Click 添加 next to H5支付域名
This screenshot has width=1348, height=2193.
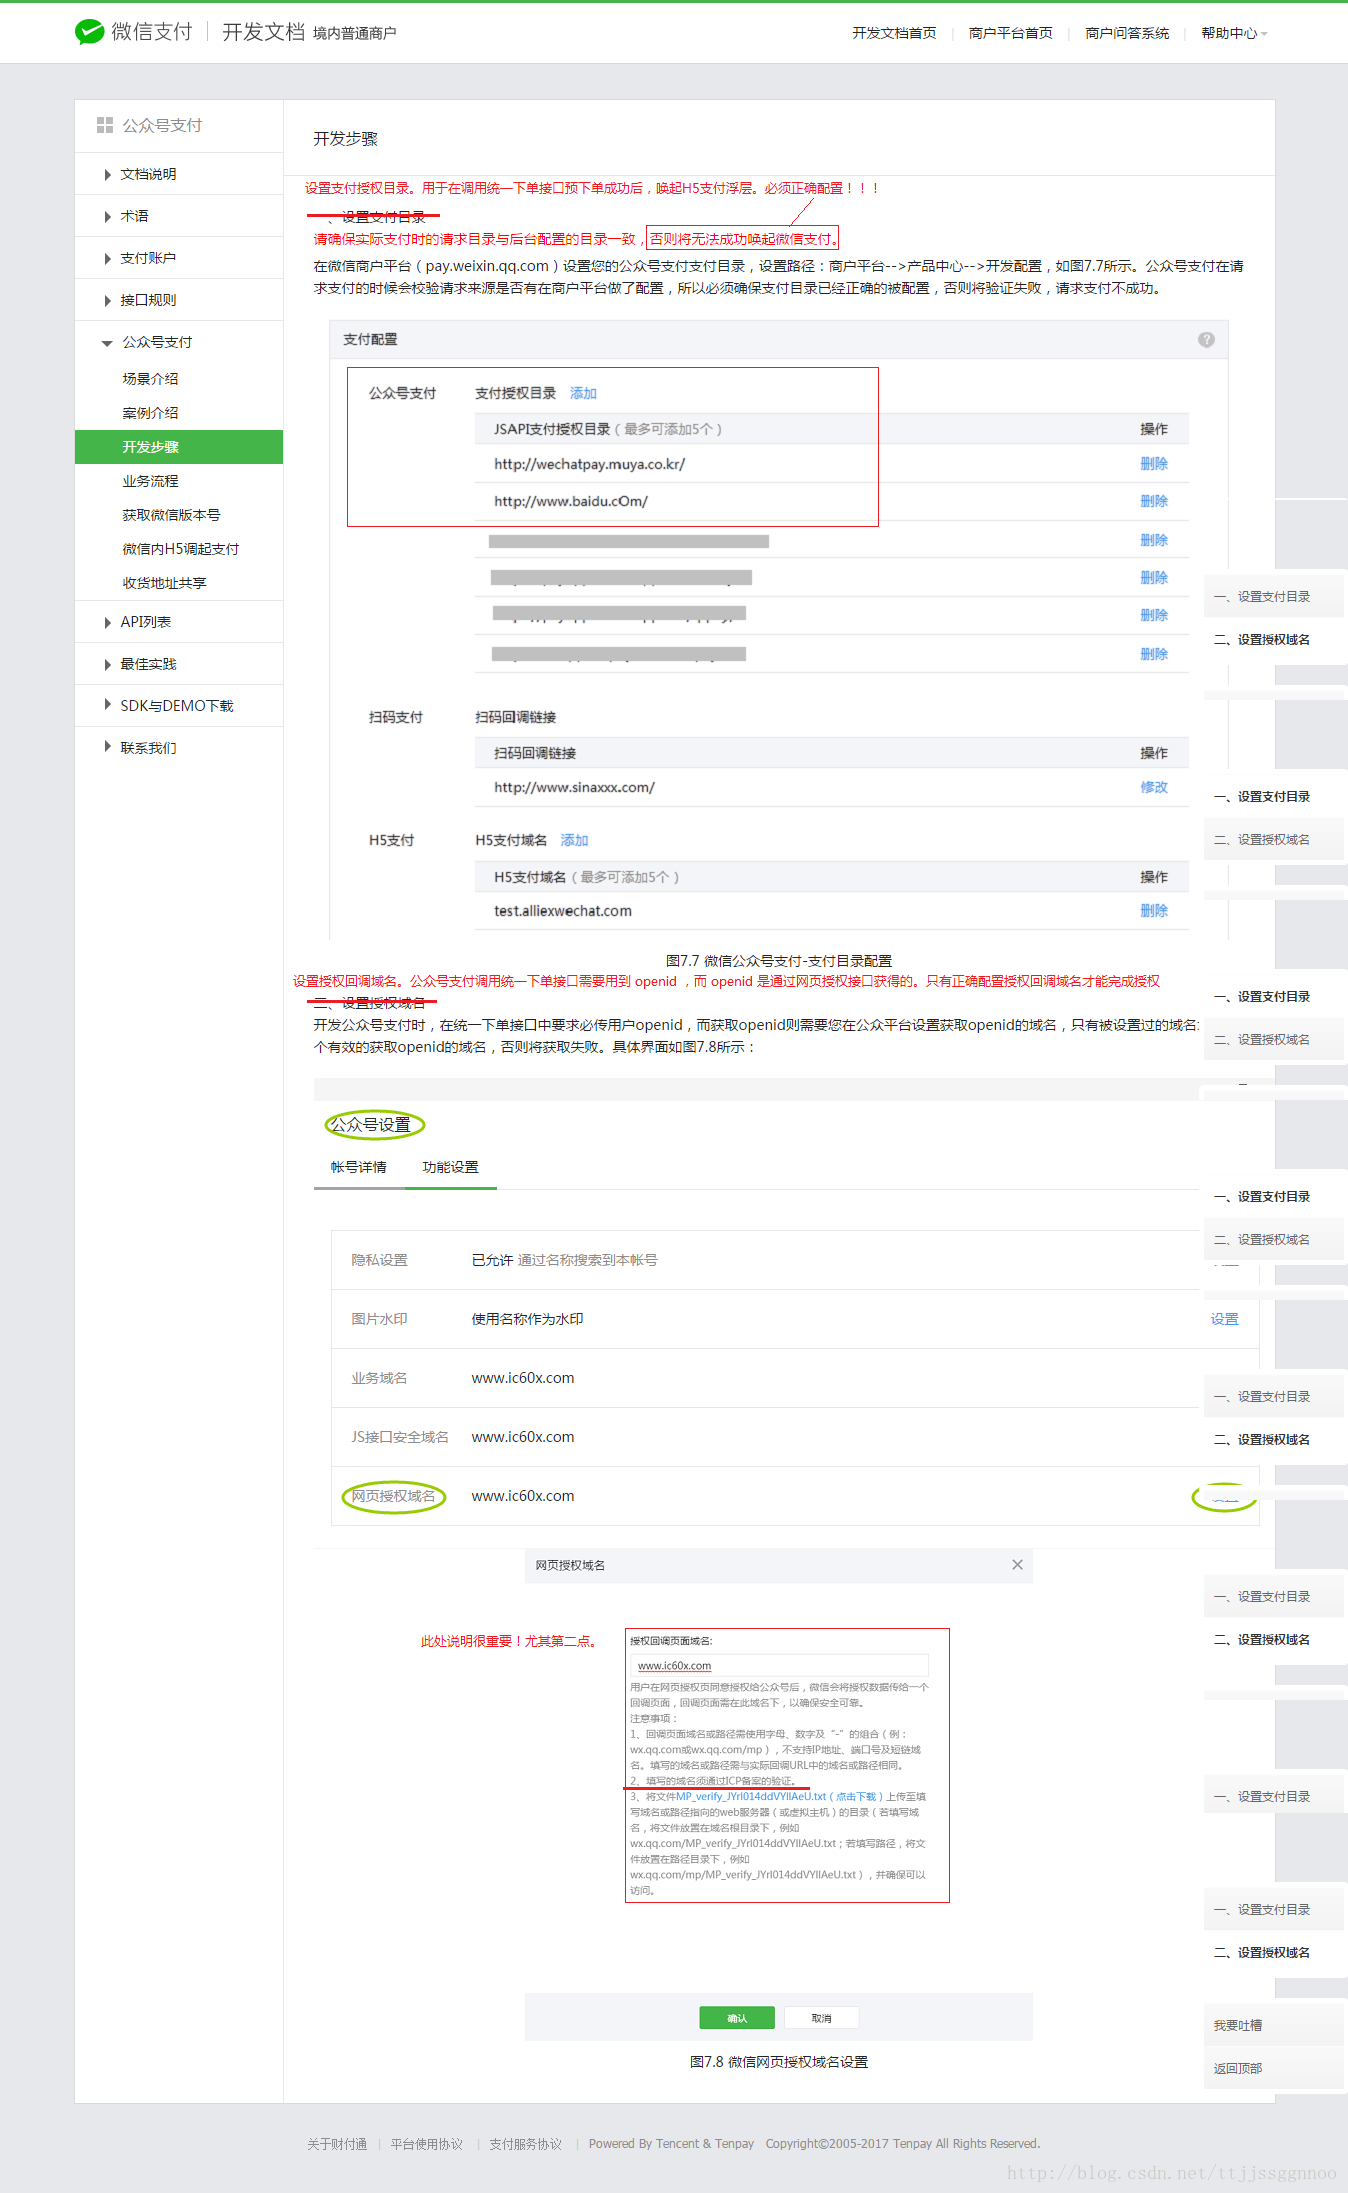[x=574, y=840]
